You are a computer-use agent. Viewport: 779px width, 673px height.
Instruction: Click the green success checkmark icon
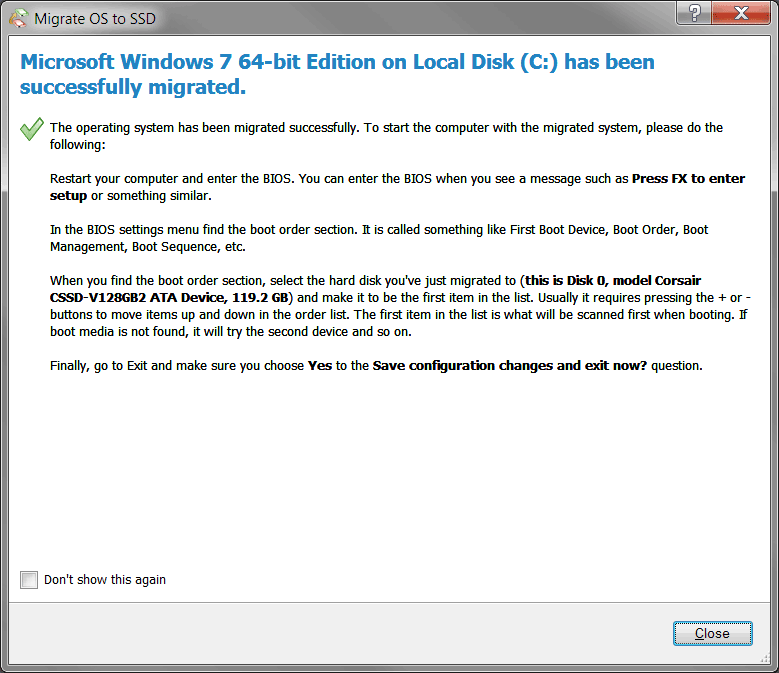[x=32, y=129]
